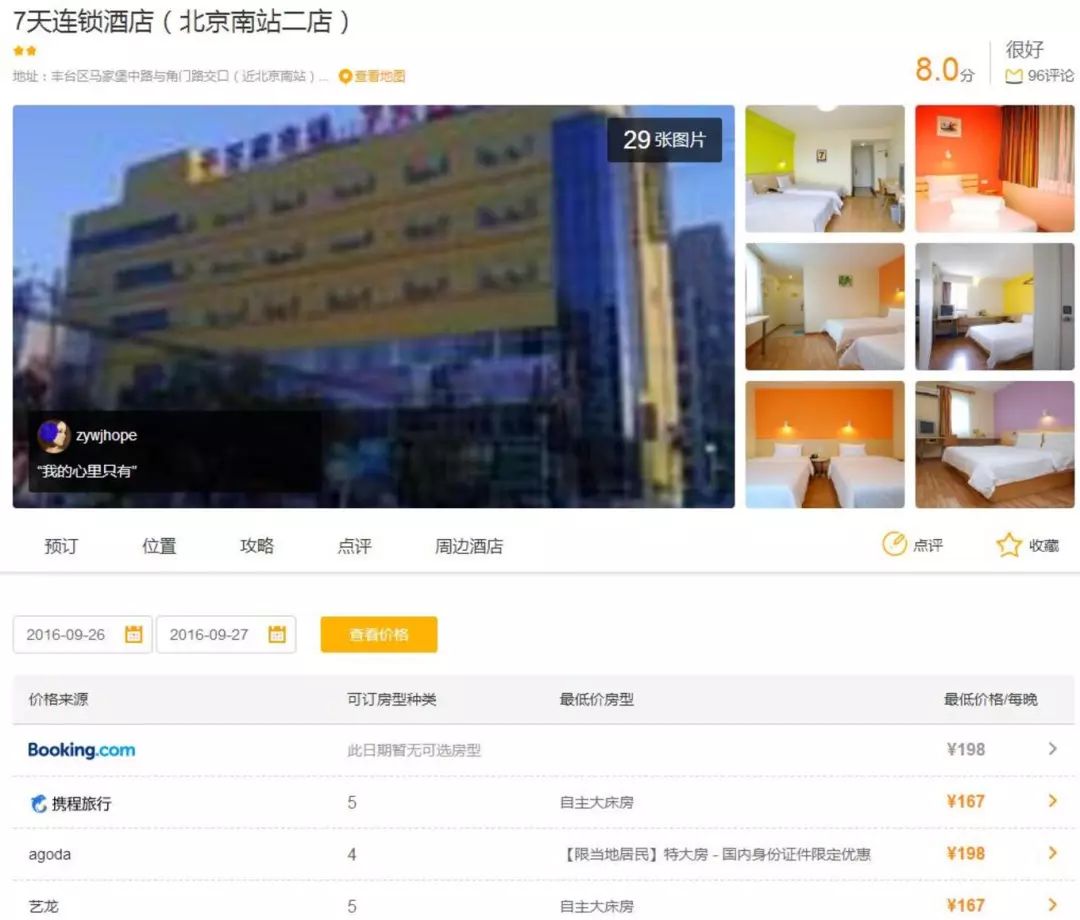Click the ¥167 price in 携程旅行 row
Viewport: 1080px width, 920px height.
(966, 801)
